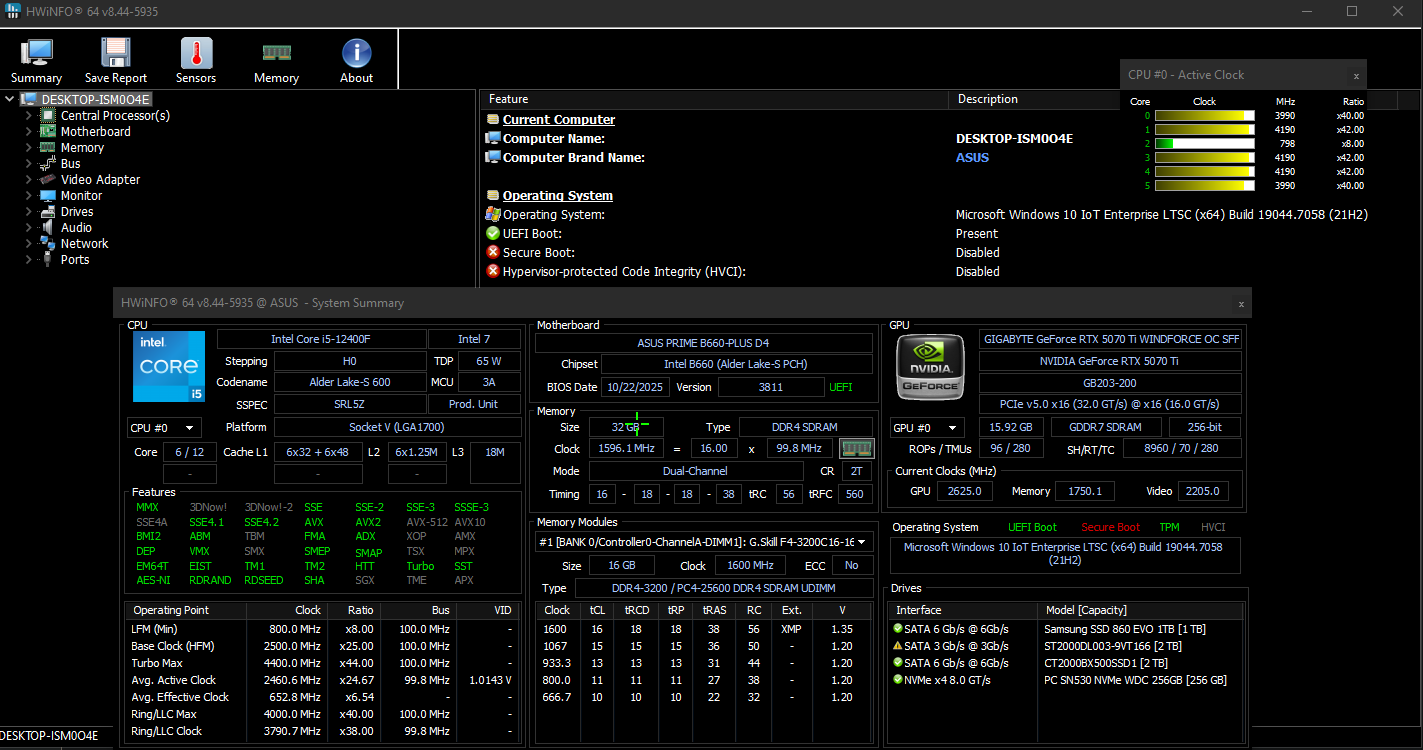Image resolution: width=1423 pixels, height=750 pixels.
Task: Click the green UEFI label beside BIOS version 3811
Action: 841,387
